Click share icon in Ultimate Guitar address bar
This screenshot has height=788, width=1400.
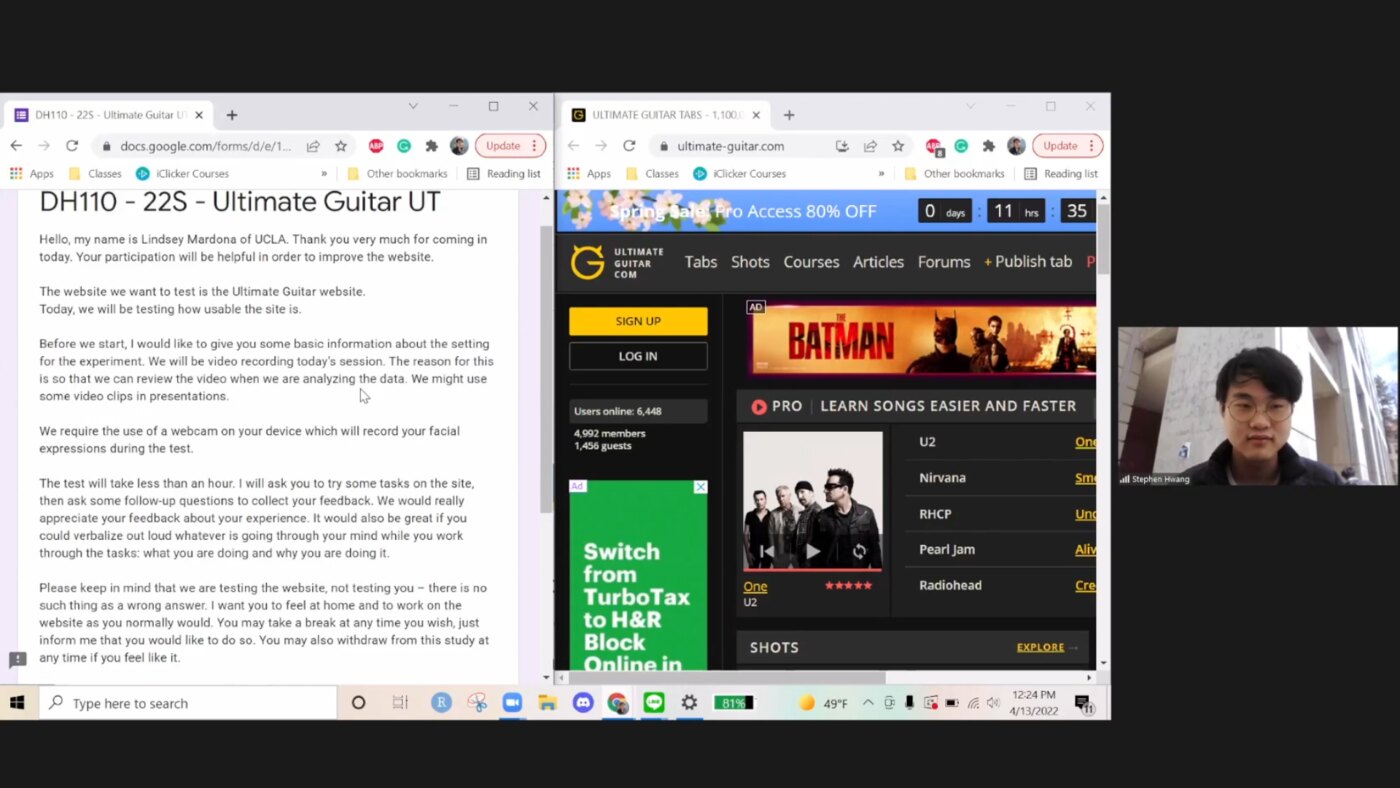pos(870,146)
